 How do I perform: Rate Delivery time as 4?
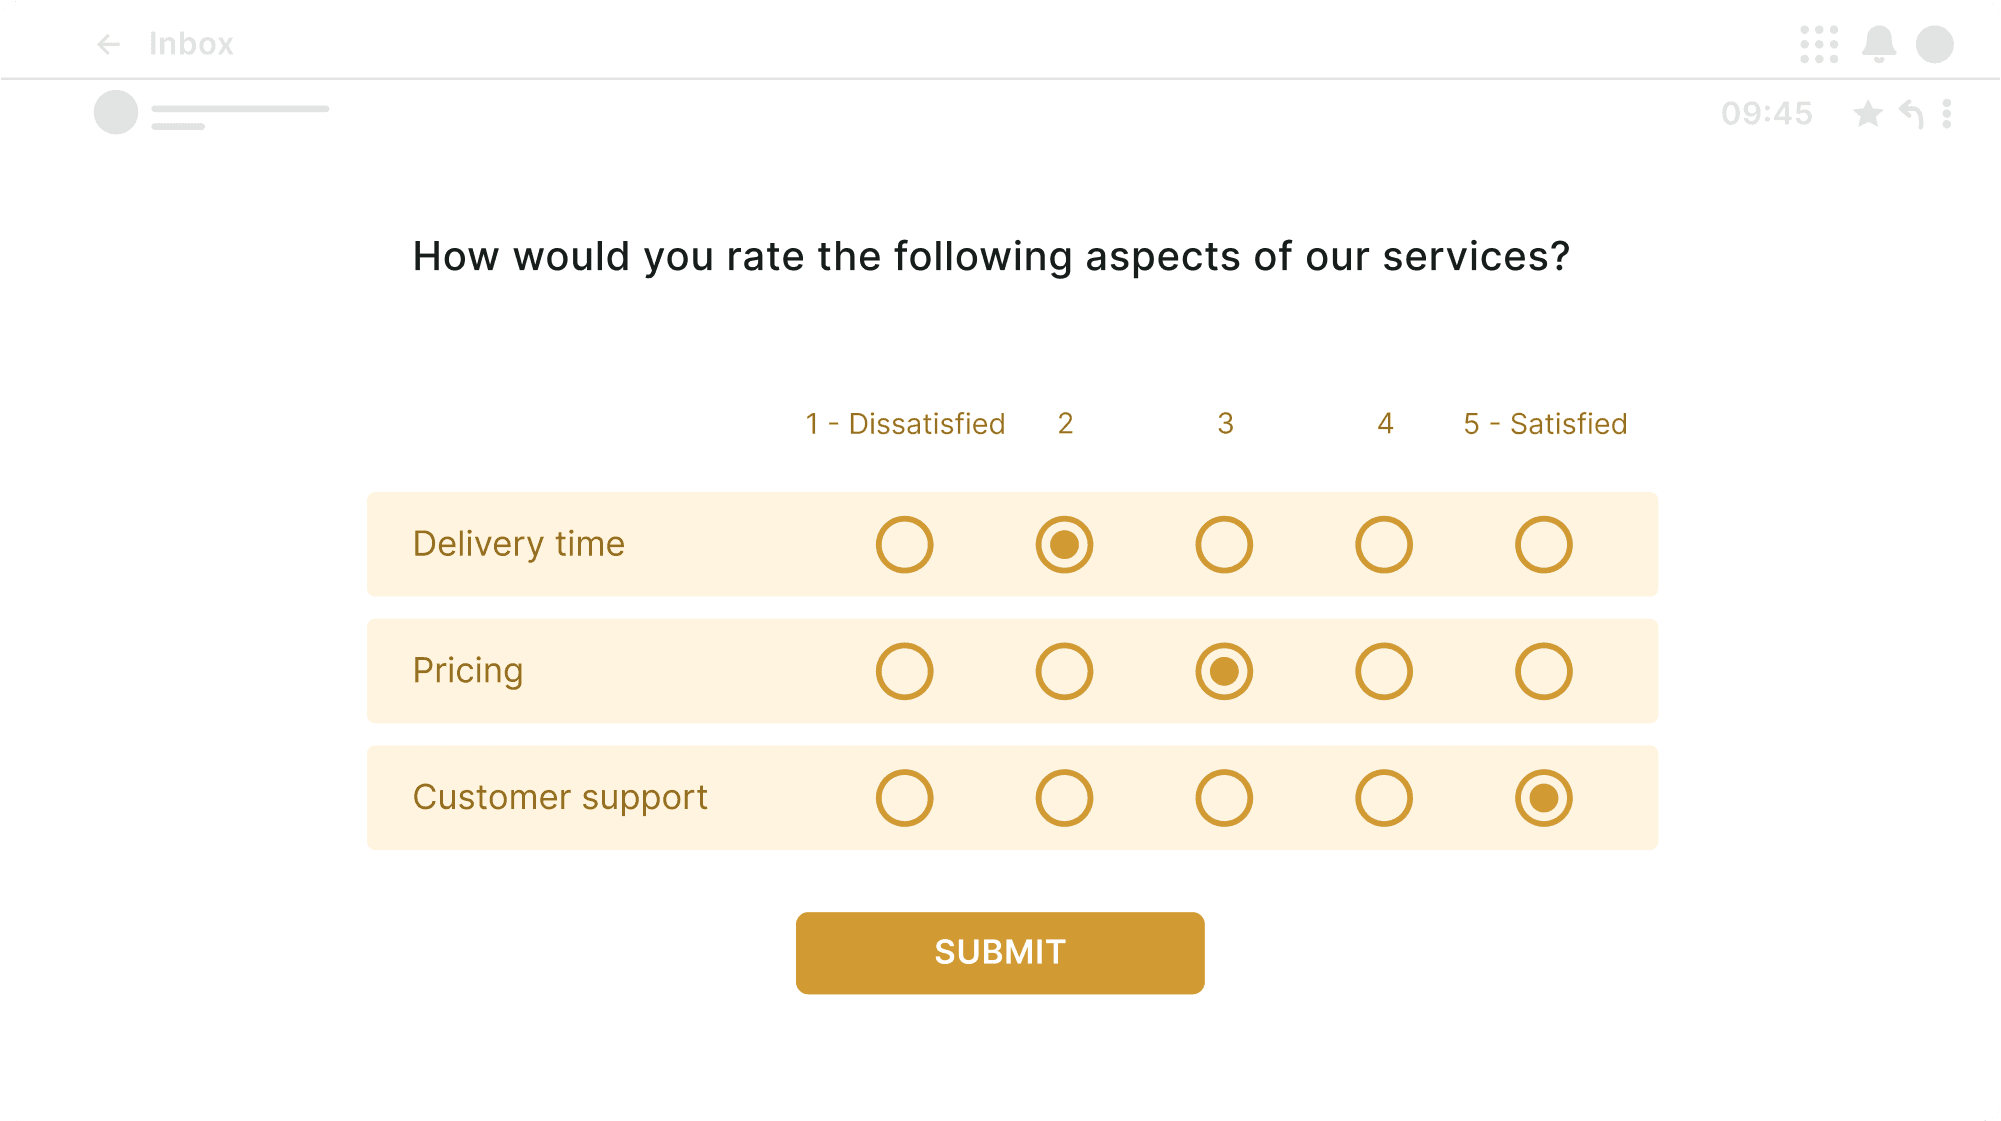pos(1384,545)
